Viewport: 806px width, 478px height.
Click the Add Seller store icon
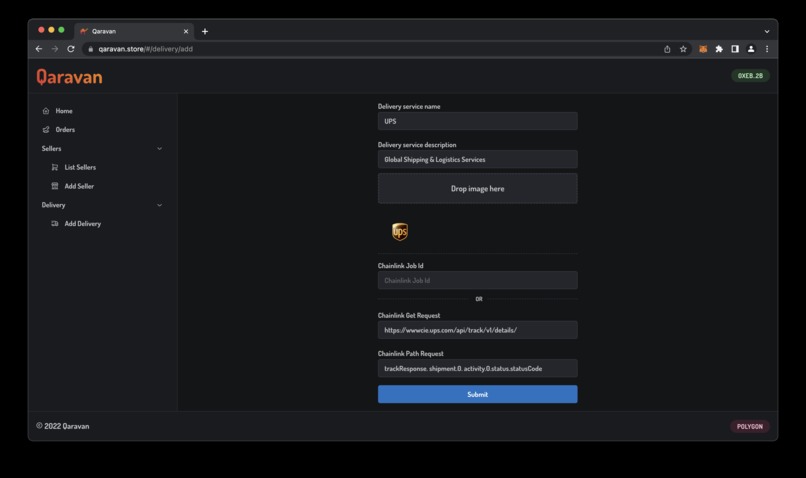[x=55, y=186]
